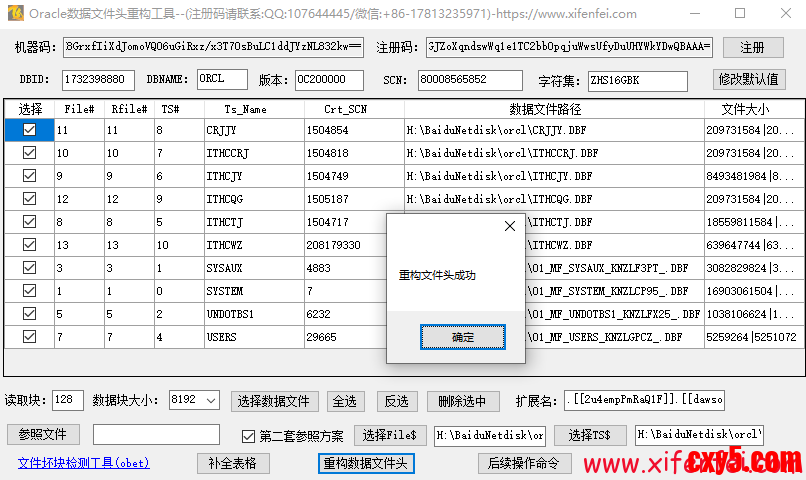Confirm the dialog with 确定 button
The width and height of the screenshot is (806, 480).
463,337
